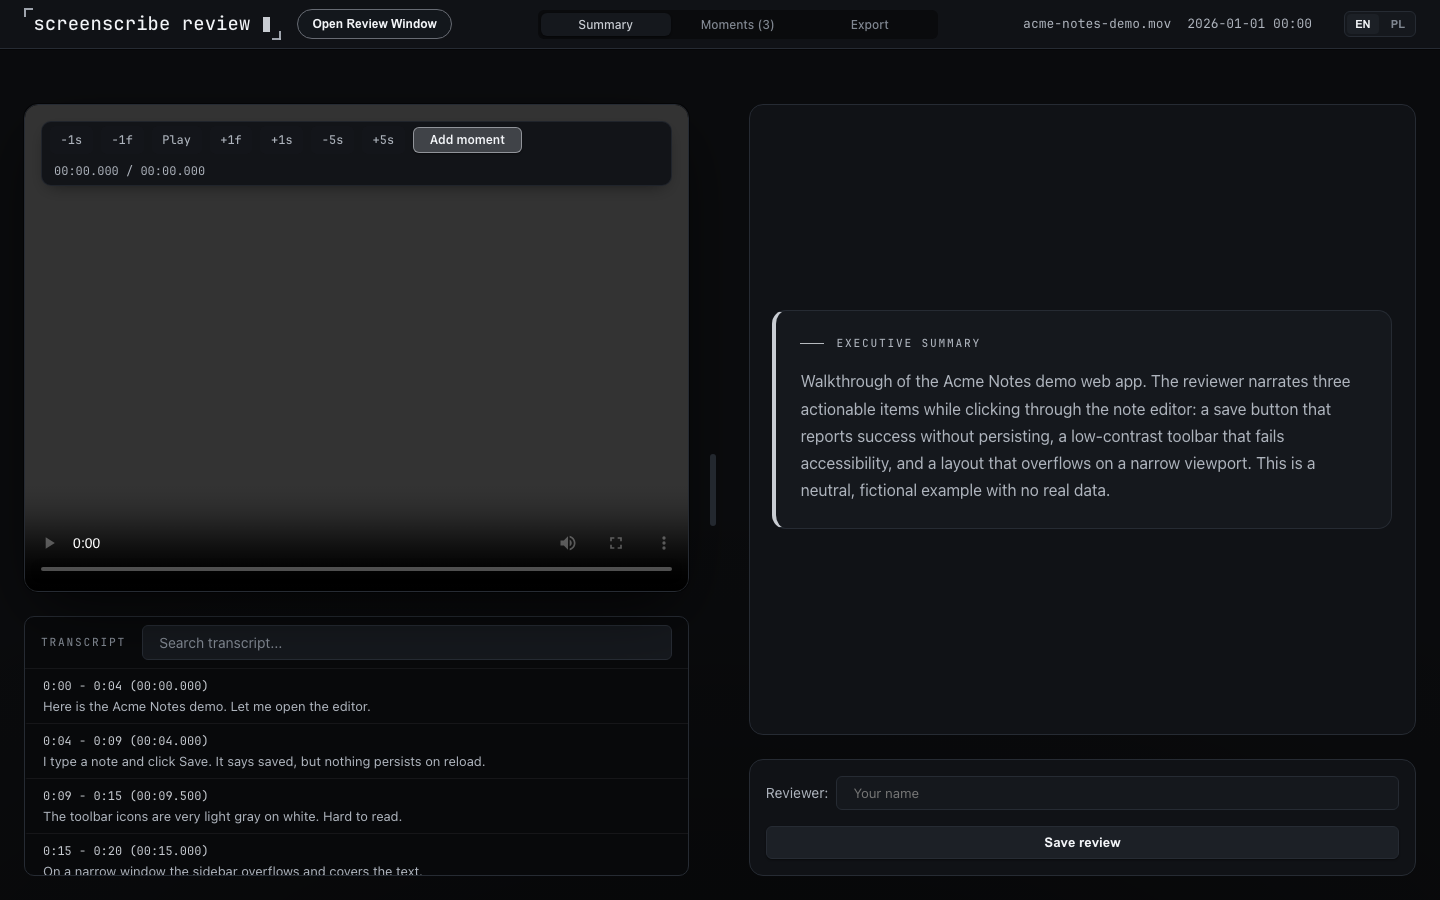Click the Save review button
1440x900 pixels.
[x=1082, y=842]
